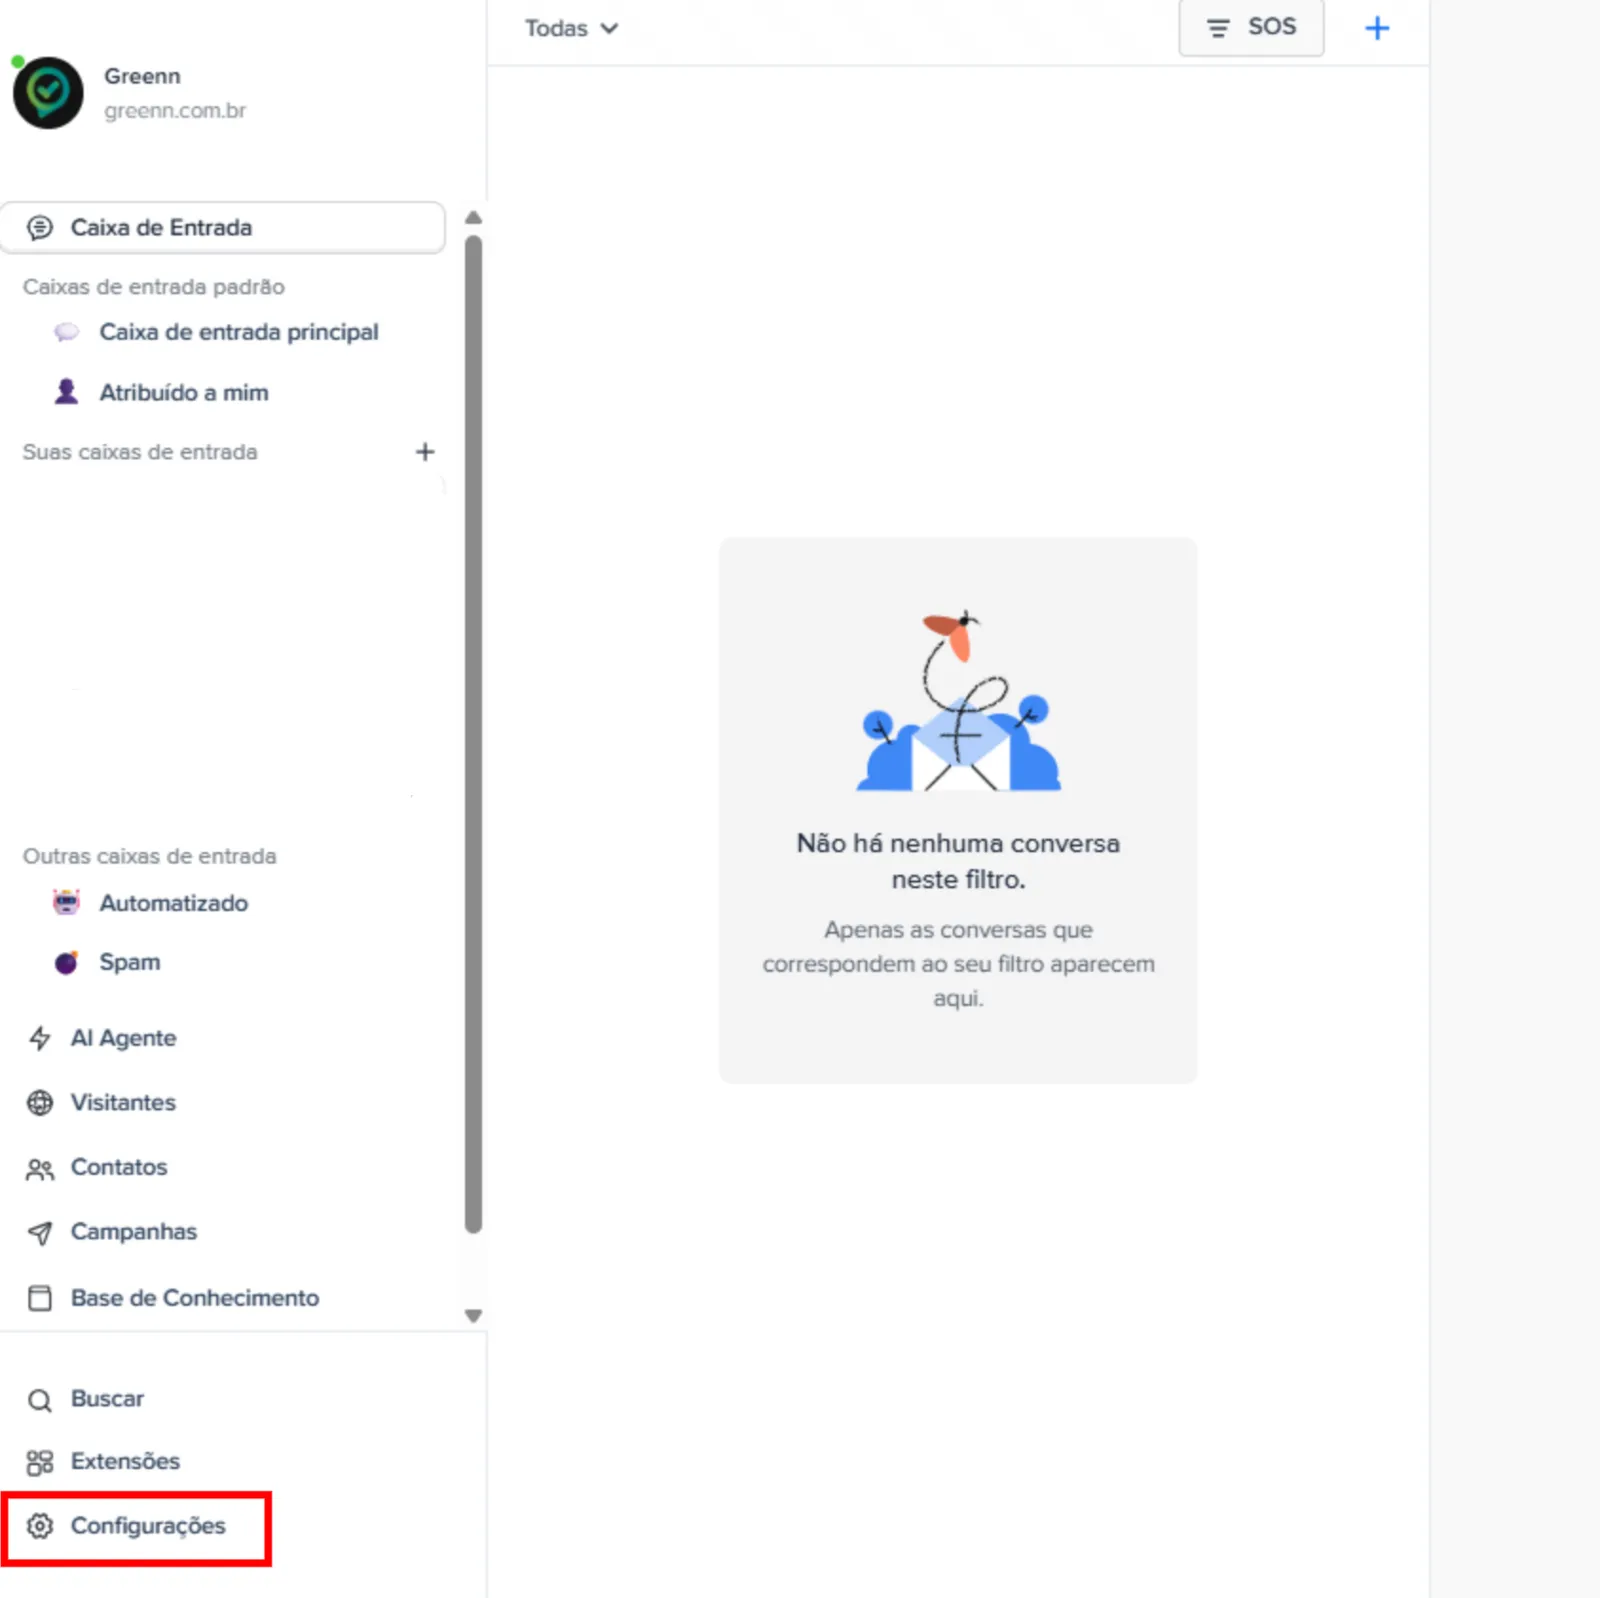Click the people icon next to Contatos
Viewport: 1600px width, 1598px height.
coord(40,1169)
